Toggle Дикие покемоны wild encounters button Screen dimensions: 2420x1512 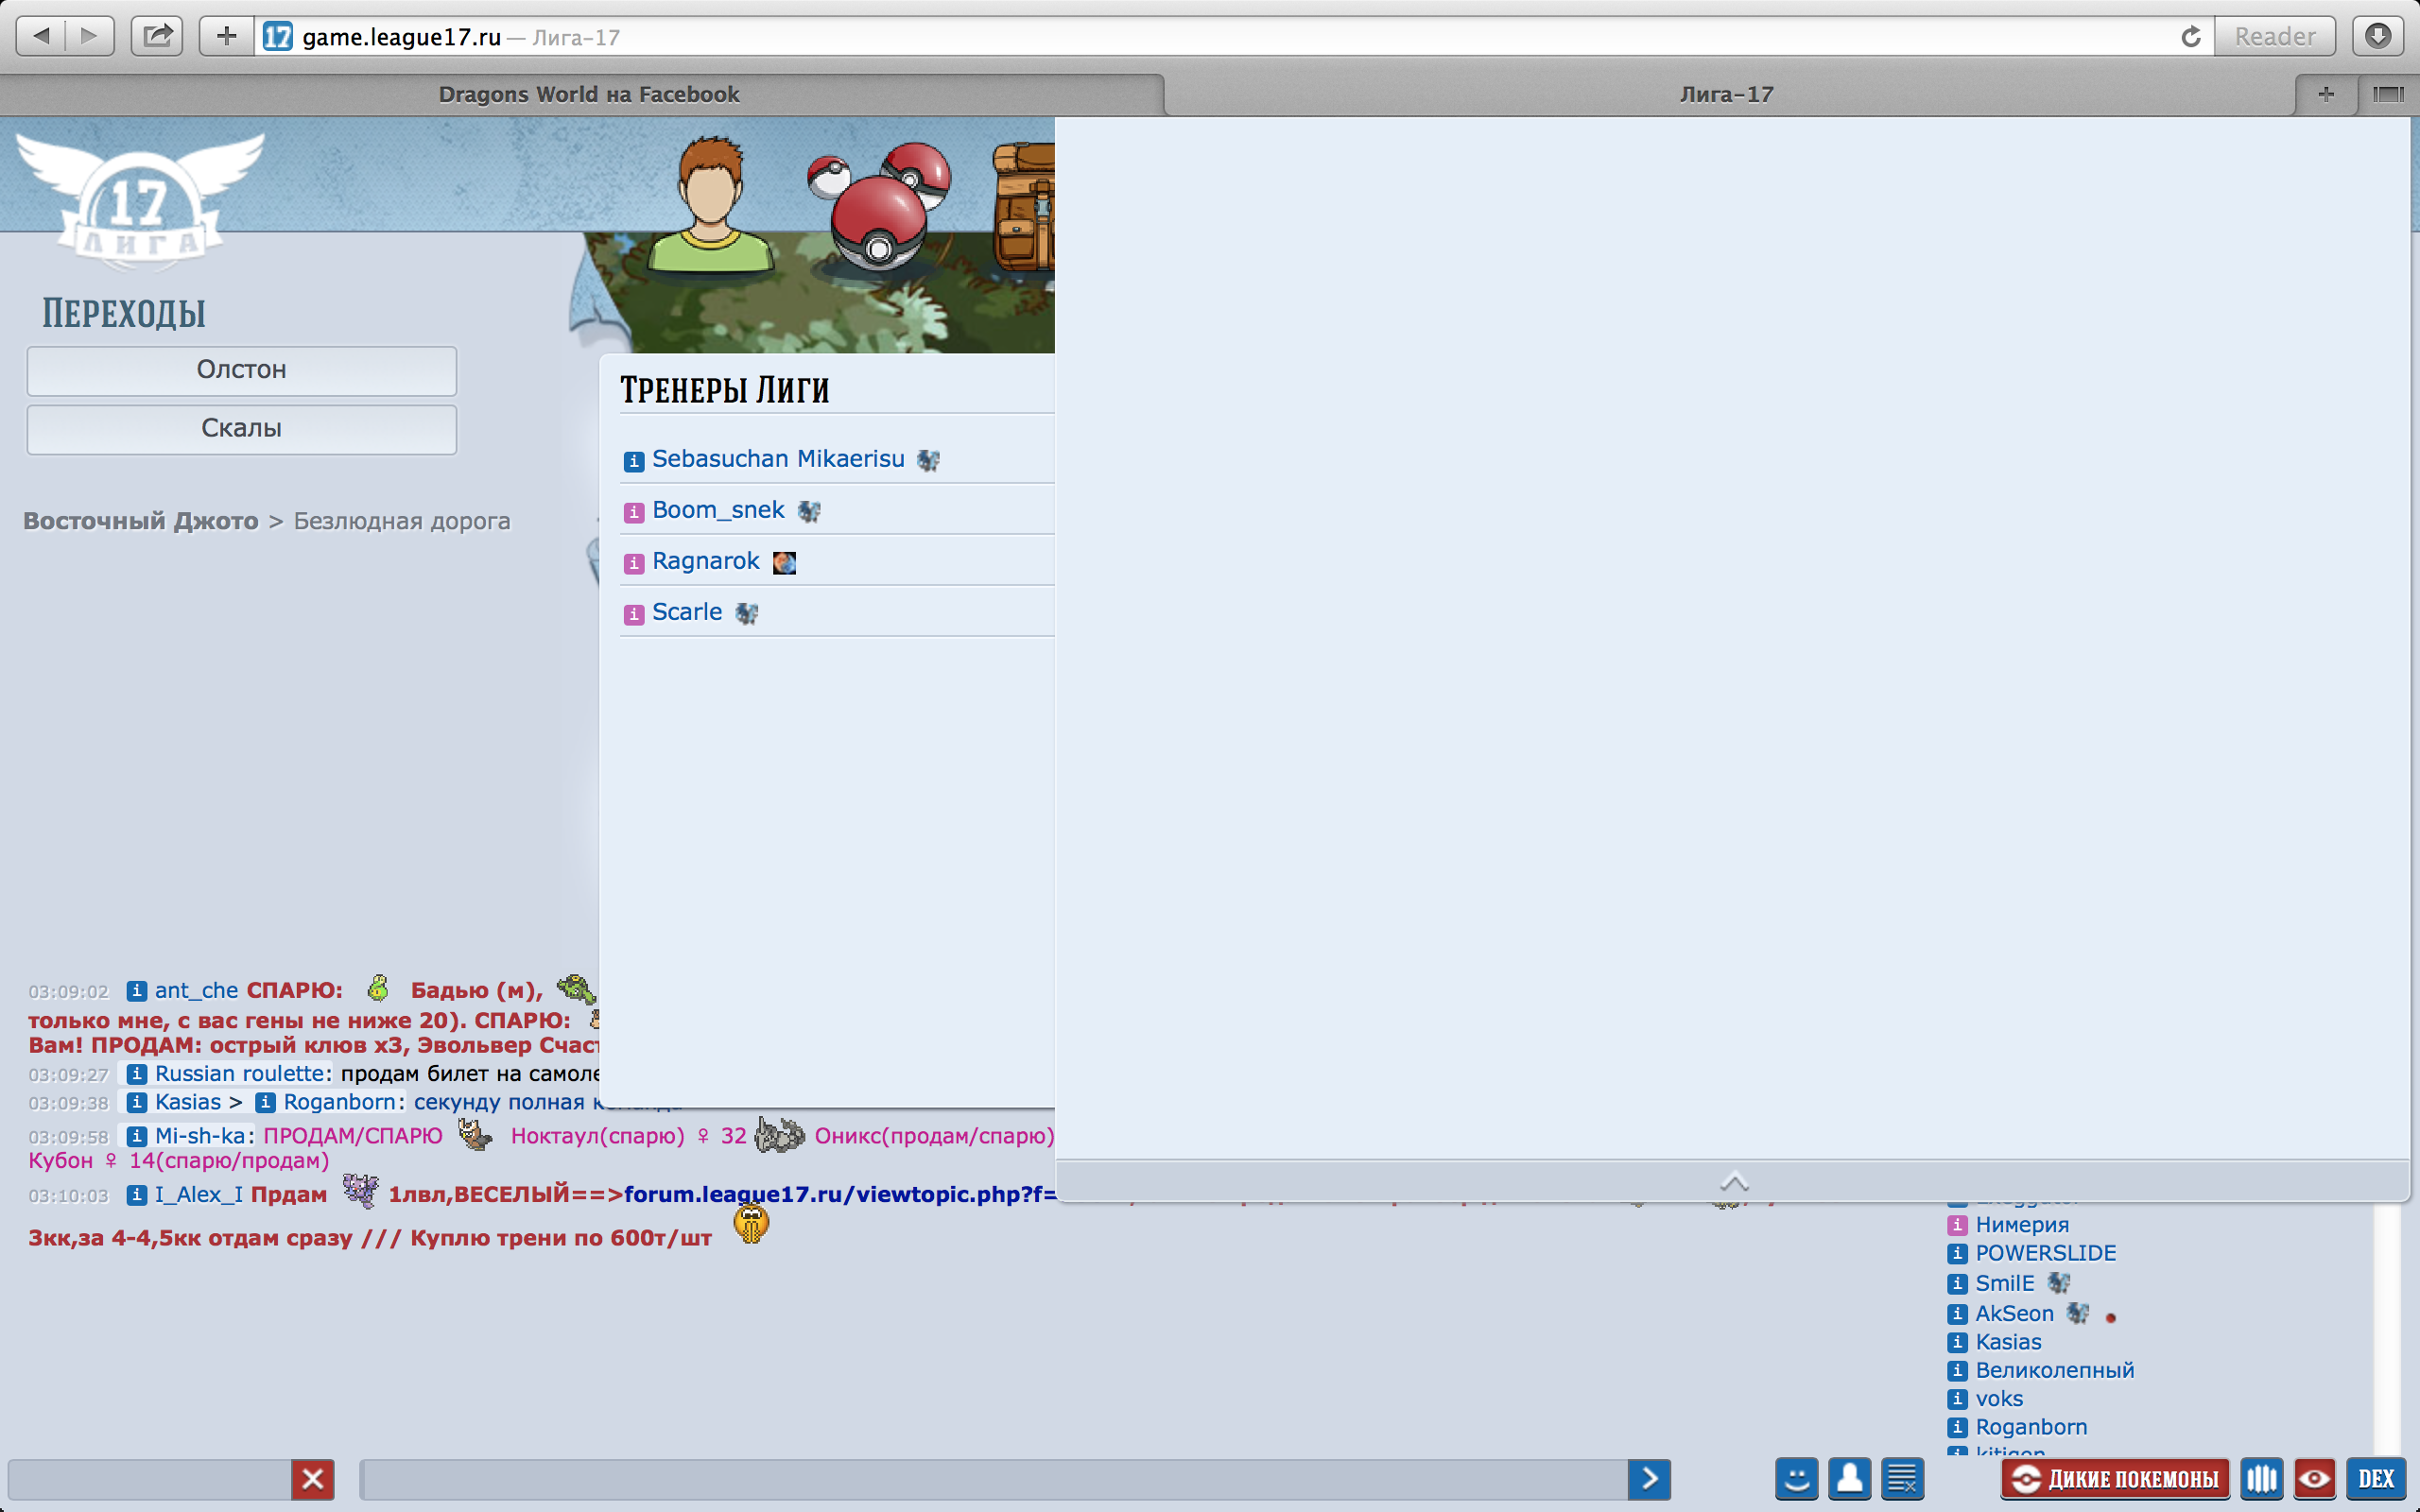point(2115,1478)
